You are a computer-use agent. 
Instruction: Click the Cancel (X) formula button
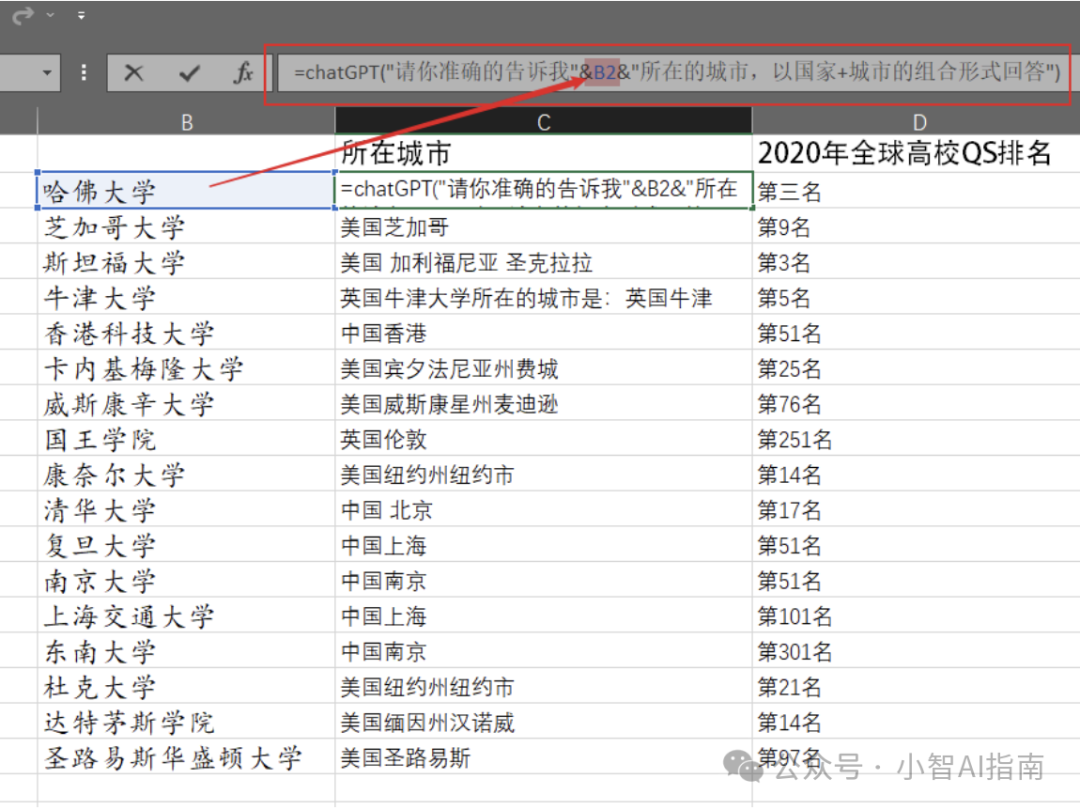click(x=134, y=73)
